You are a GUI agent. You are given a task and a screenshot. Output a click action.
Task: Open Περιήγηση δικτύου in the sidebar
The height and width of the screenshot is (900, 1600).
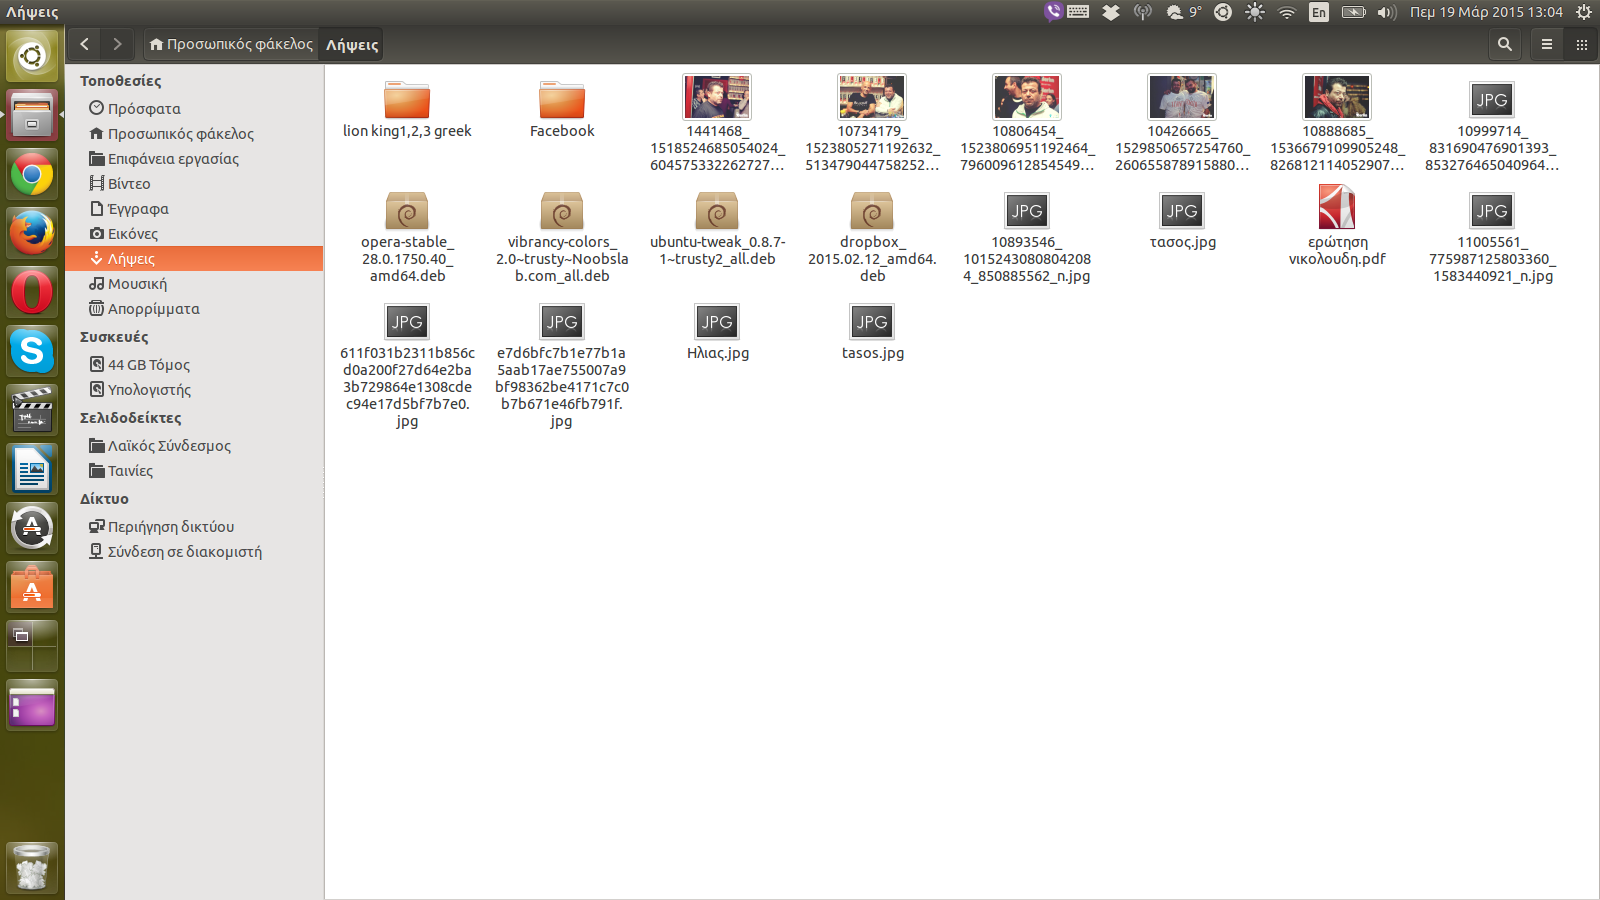pos(170,526)
